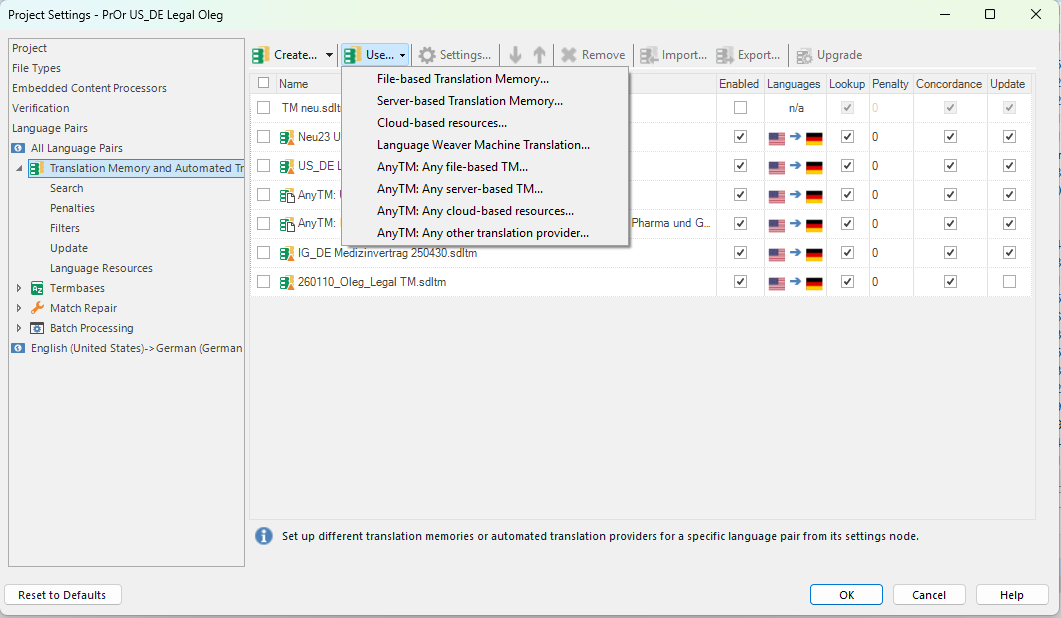Click the vertical scrollbar on the right
1061x618 pixels.
click(x=1054, y=300)
